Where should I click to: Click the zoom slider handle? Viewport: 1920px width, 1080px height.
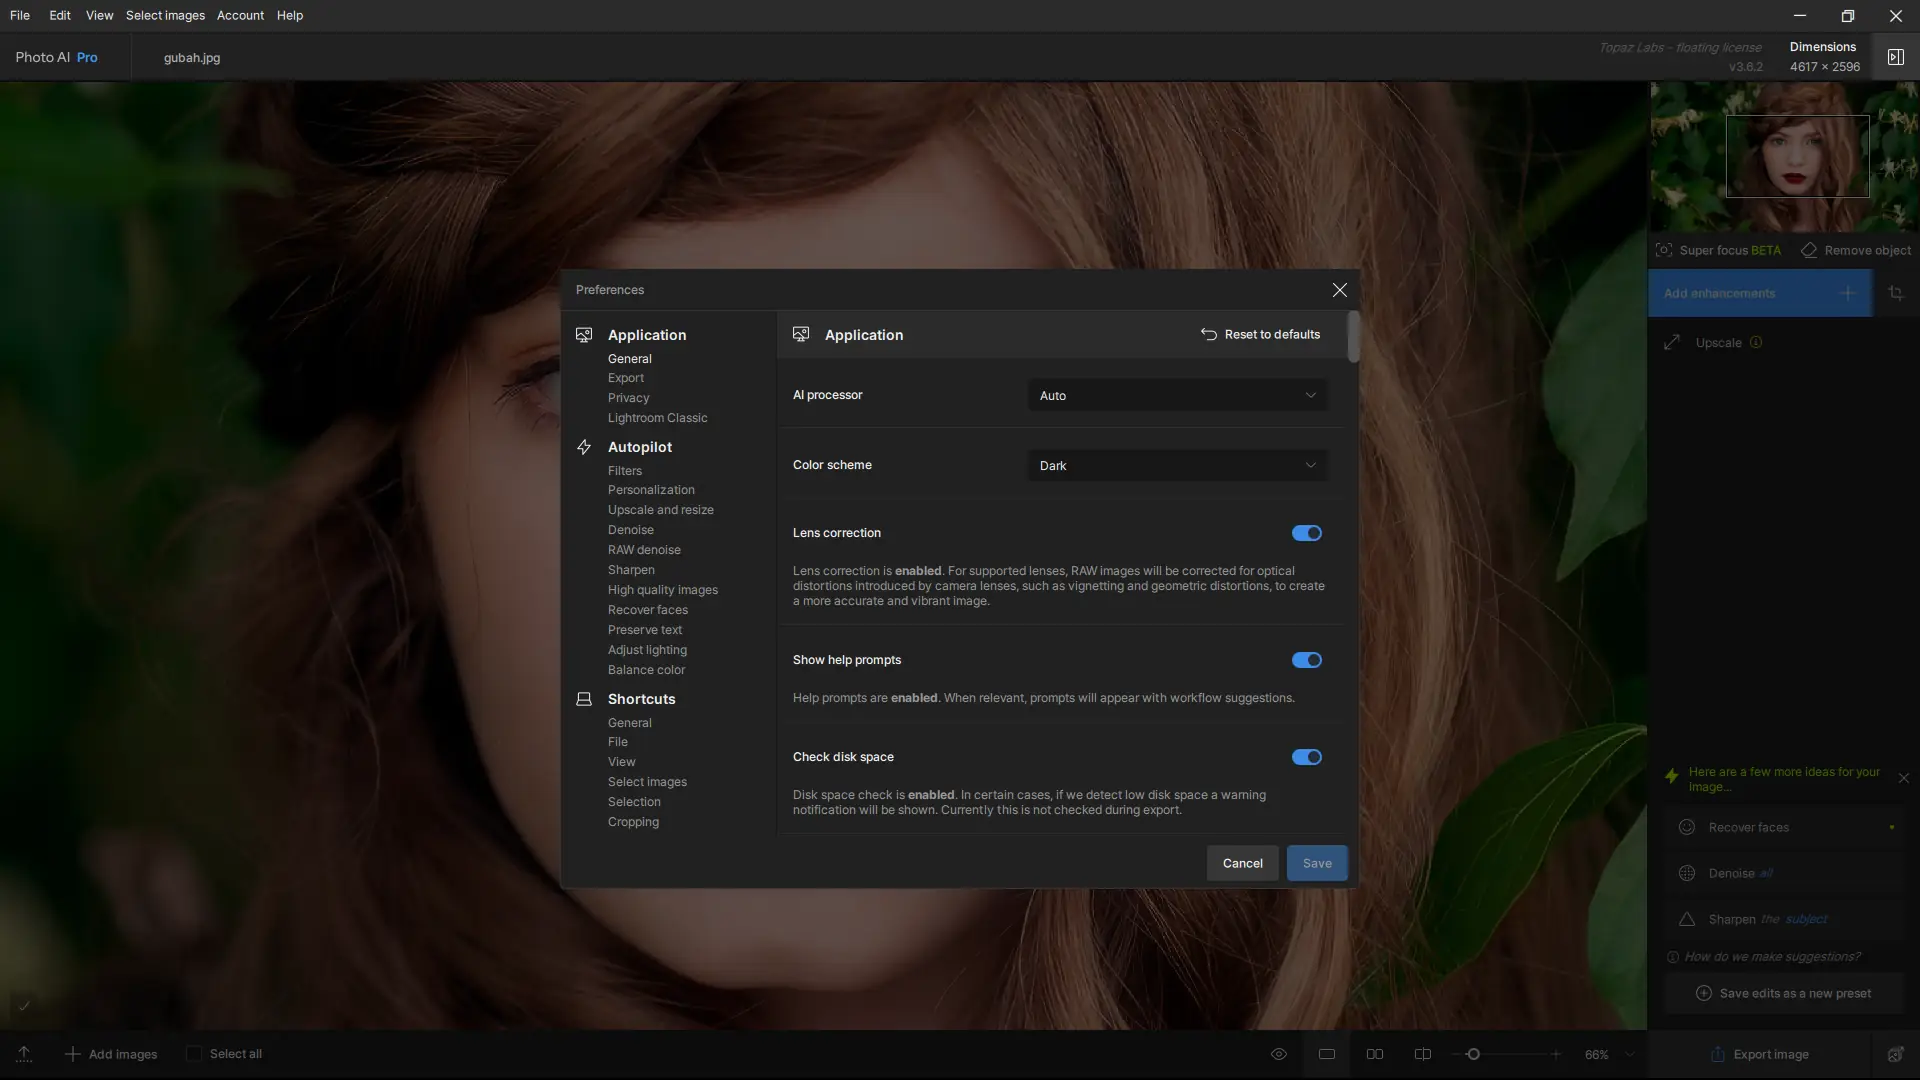tap(1473, 1054)
